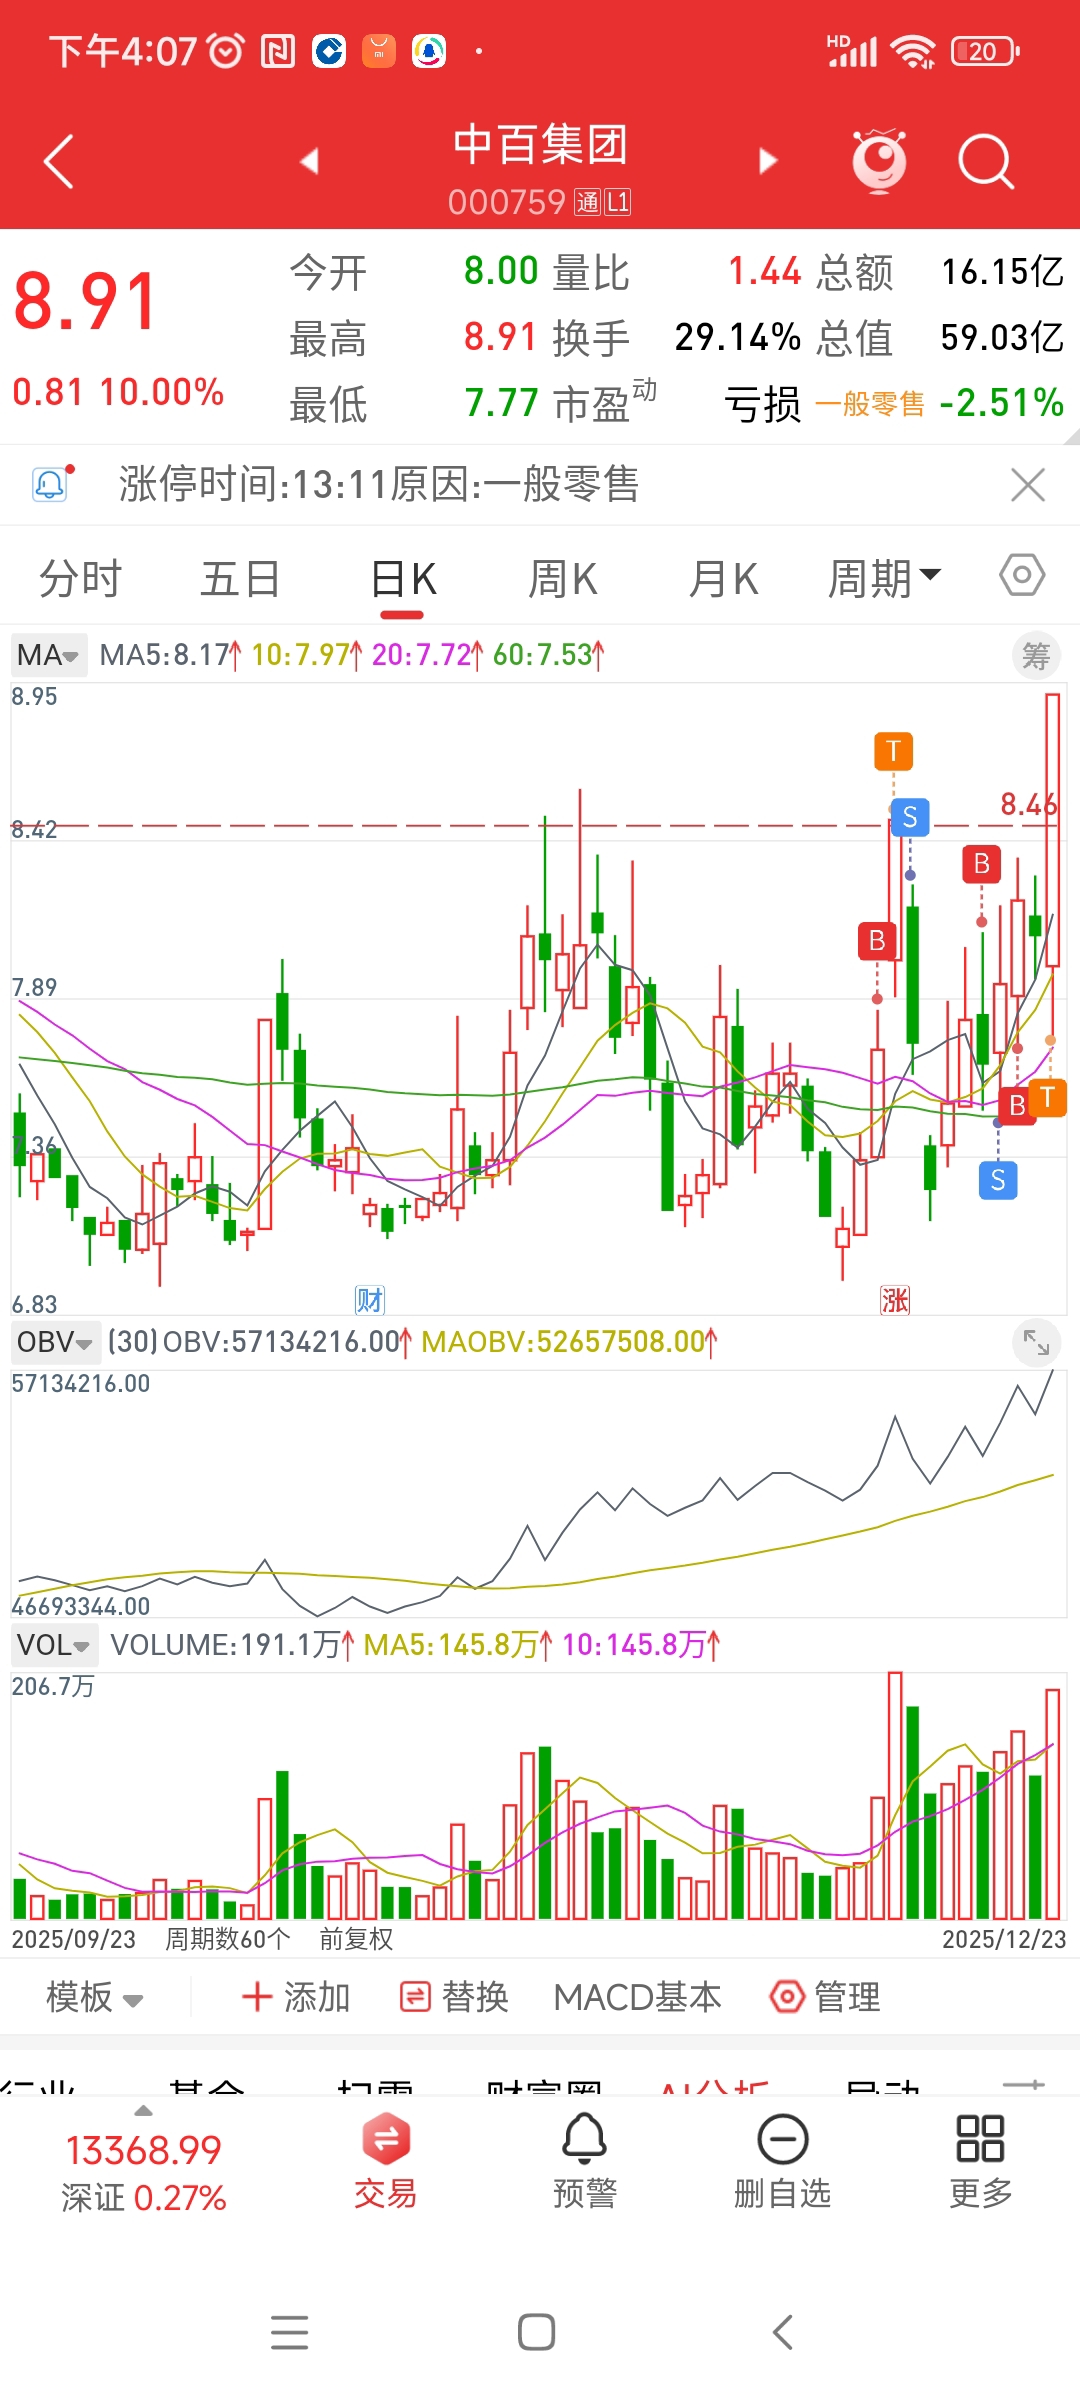1080x2400 pixels.
Task: Tap VOLUME:191.1万 readout
Action: point(232,1645)
